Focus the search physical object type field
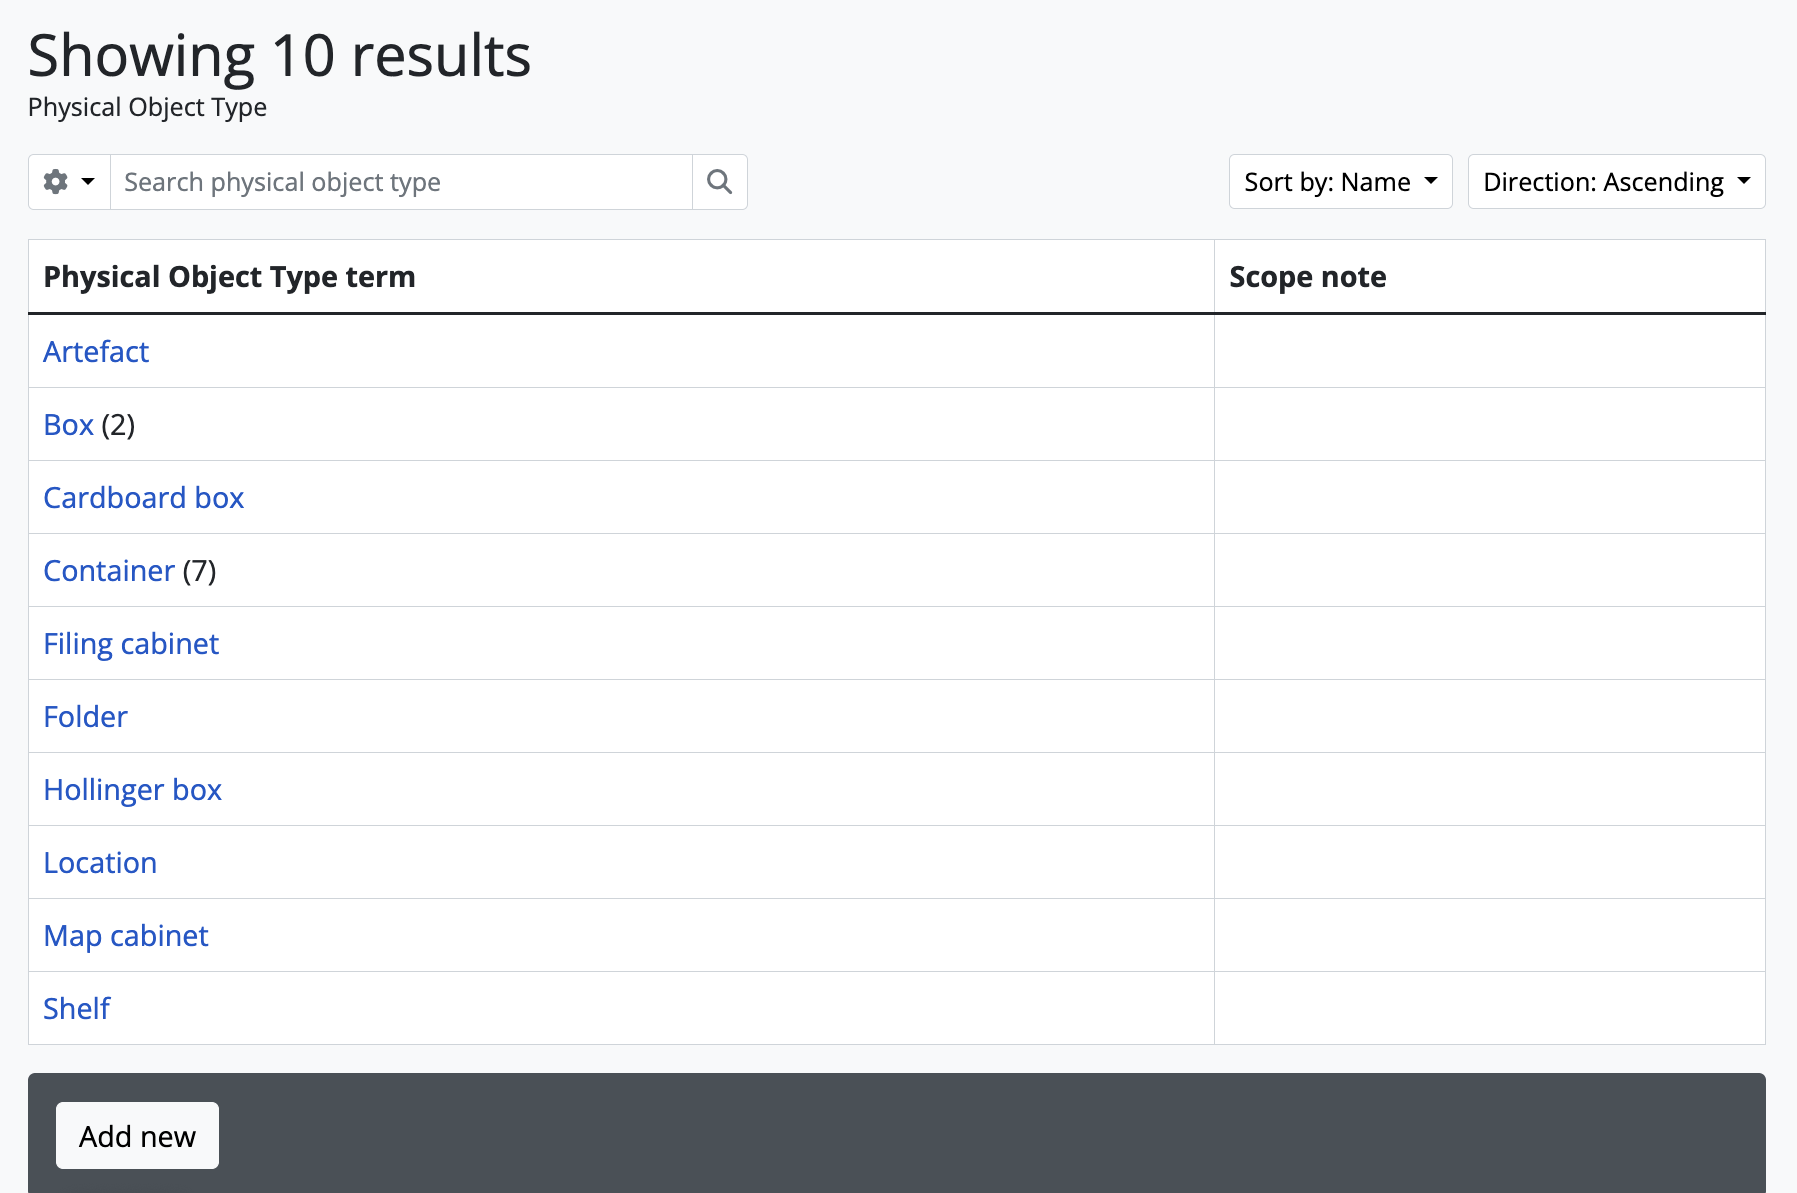 click(400, 182)
